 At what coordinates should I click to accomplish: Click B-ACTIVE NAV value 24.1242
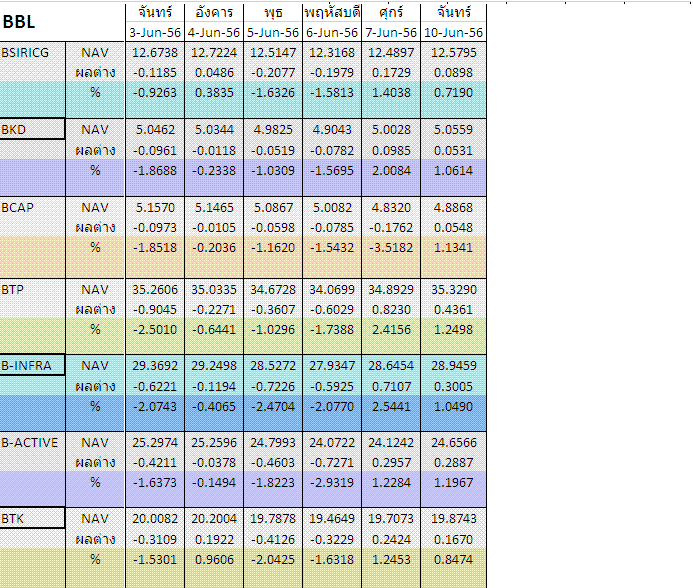391,443
